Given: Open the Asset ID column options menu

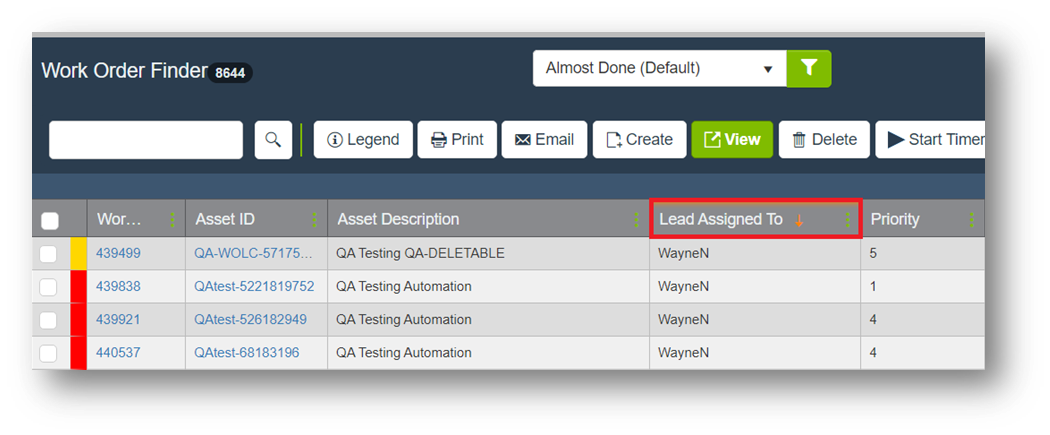Looking at the screenshot, I should (x=315, y=220).
